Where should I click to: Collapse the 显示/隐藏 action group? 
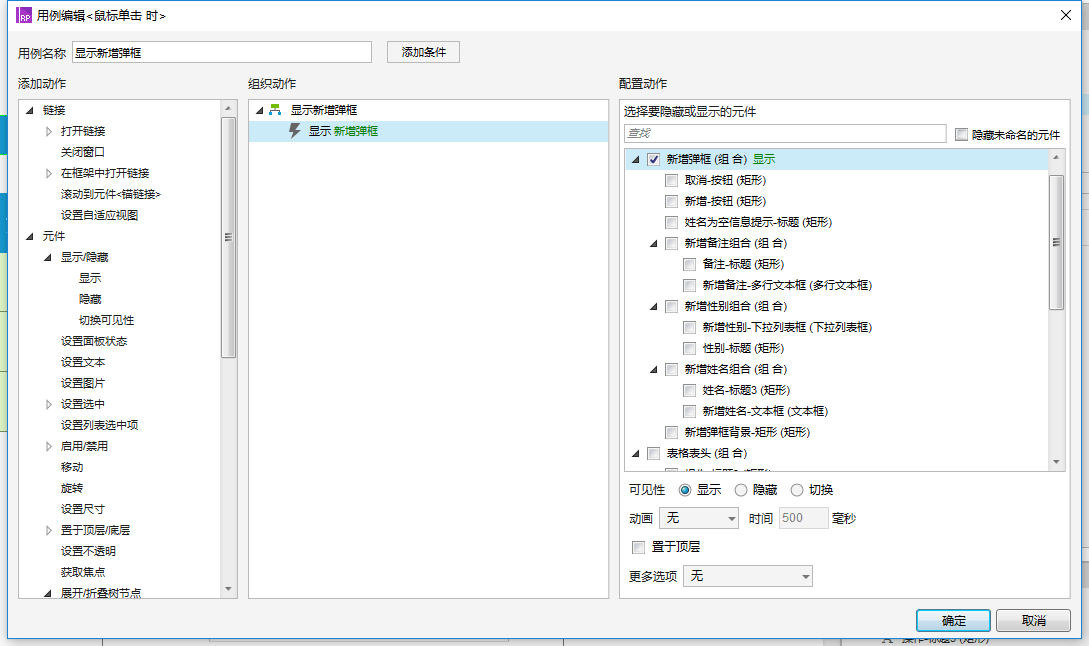[x=48, y=257]
